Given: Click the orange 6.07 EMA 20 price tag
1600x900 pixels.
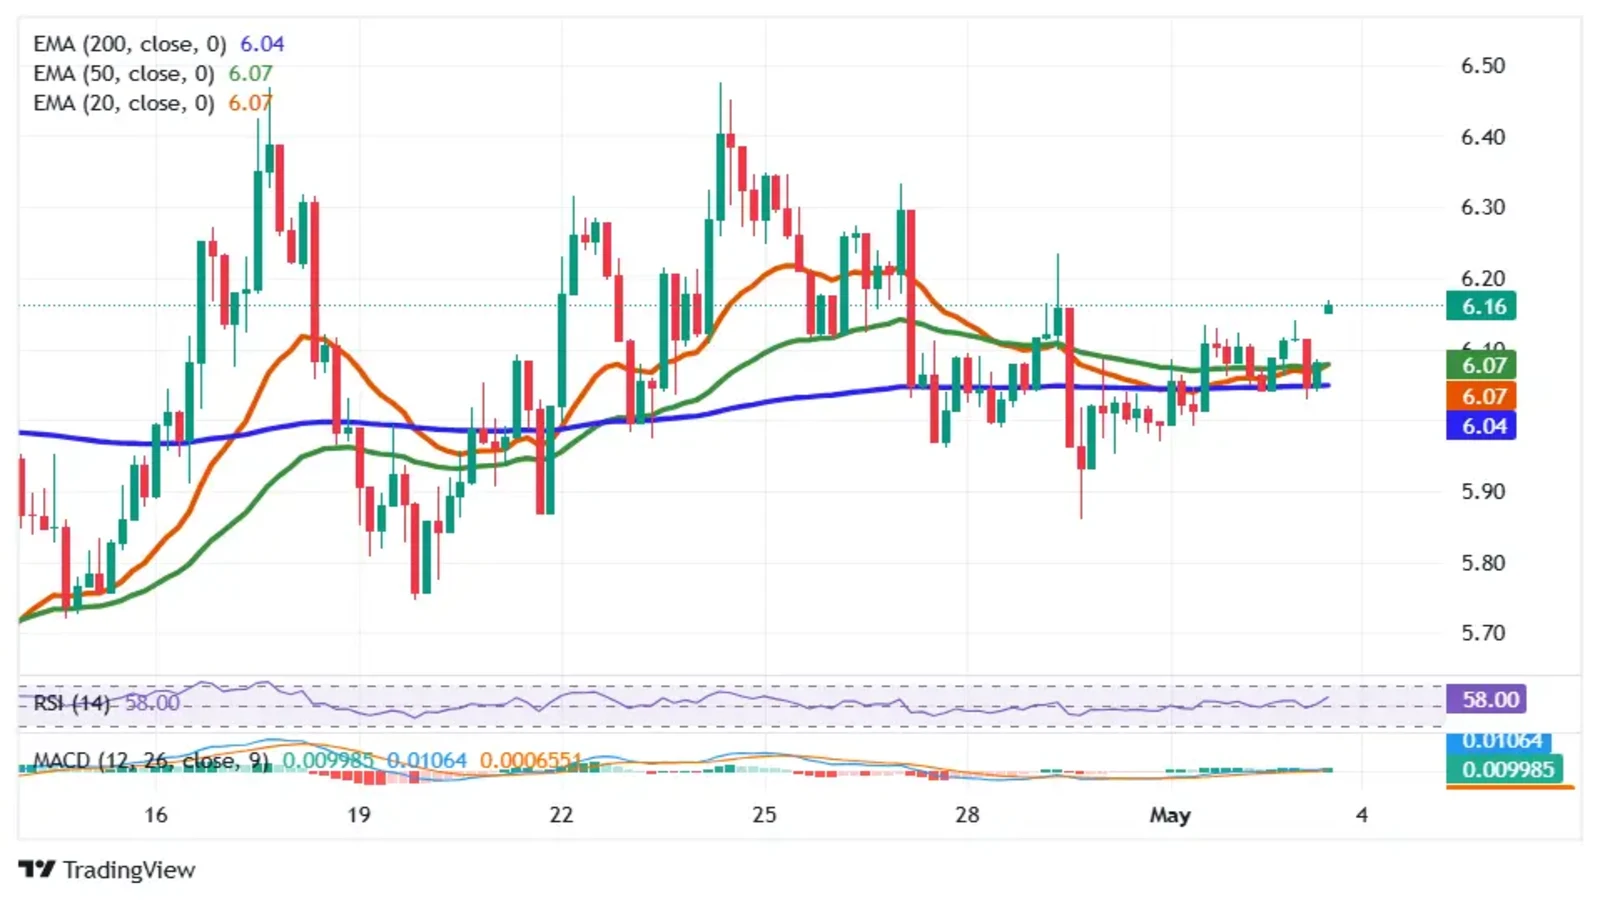Looking at the screenshot, I should pyautogui.click(x=1481, y=396).
